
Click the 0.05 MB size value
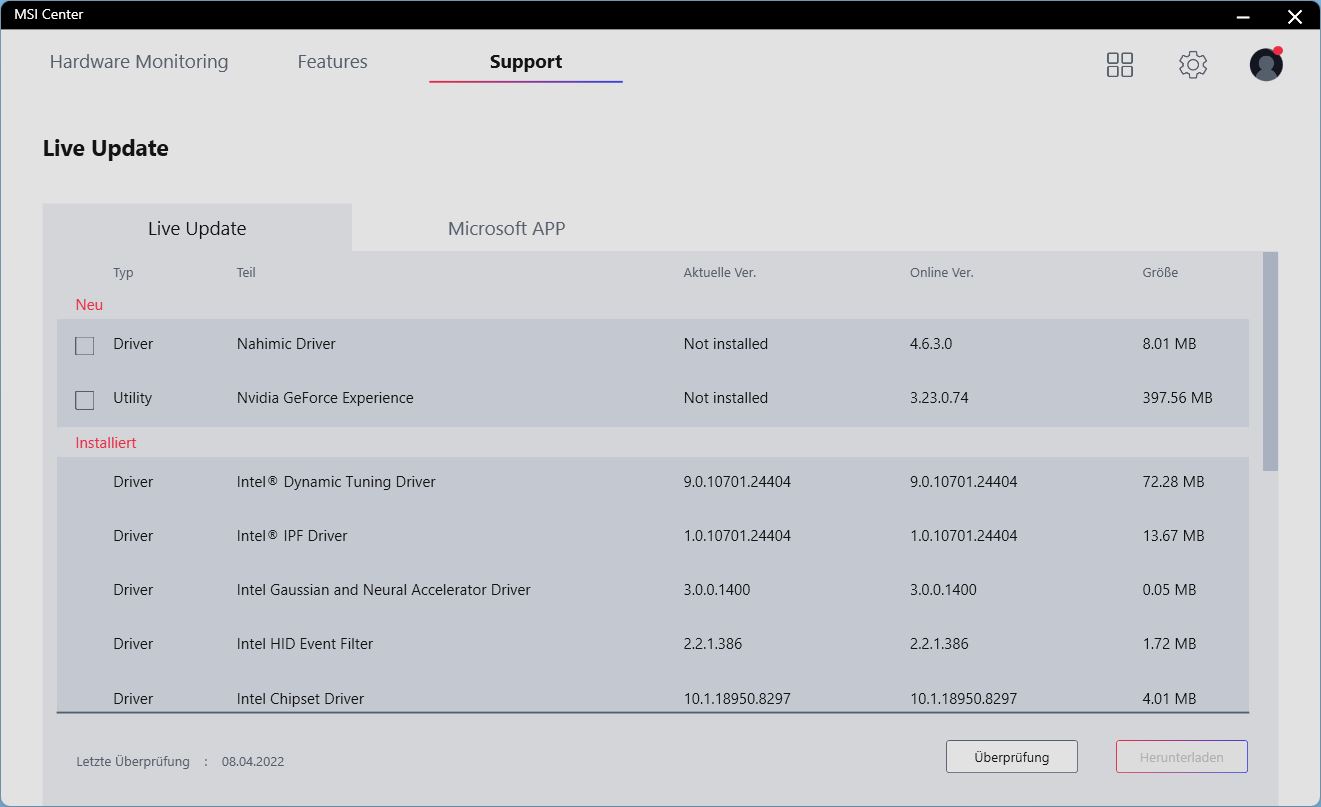(1169, 590)
